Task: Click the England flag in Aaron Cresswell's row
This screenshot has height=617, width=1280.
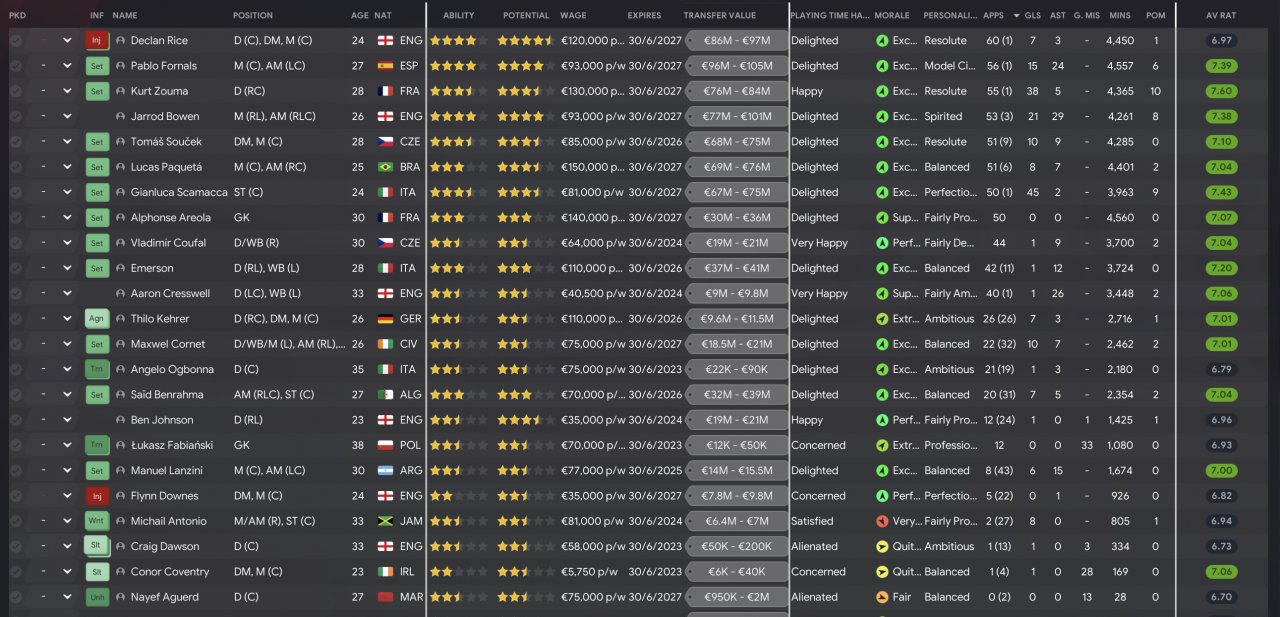Action: tap(386, 294)
